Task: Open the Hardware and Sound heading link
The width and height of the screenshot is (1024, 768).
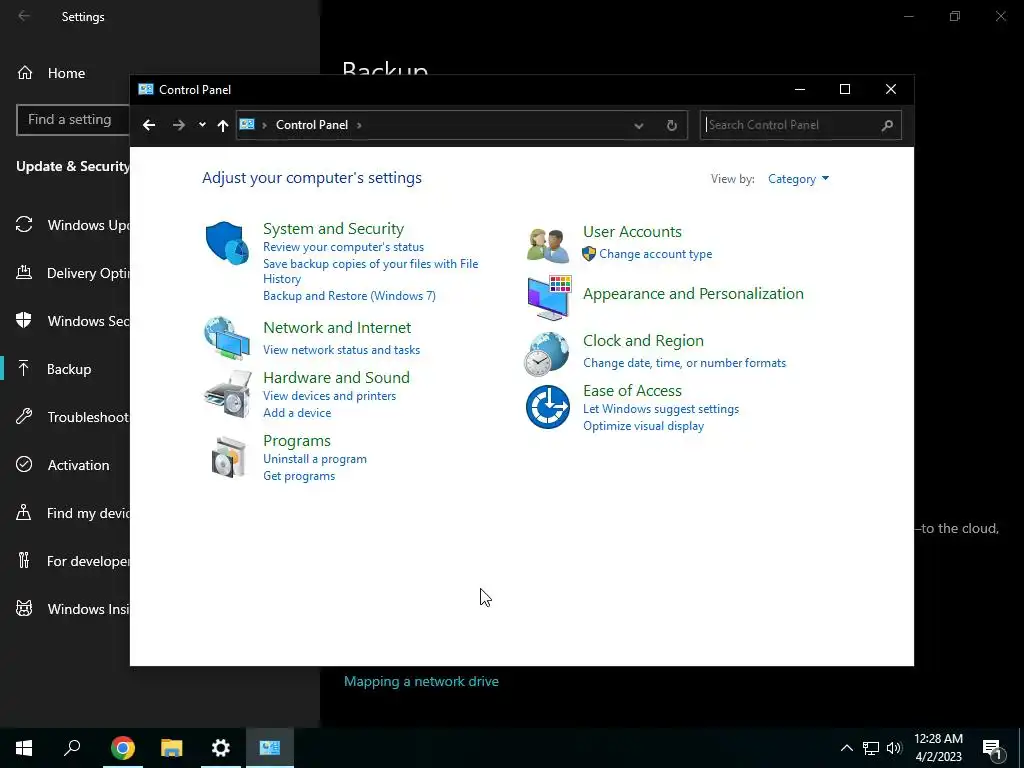Action: (x=336, y=377)
